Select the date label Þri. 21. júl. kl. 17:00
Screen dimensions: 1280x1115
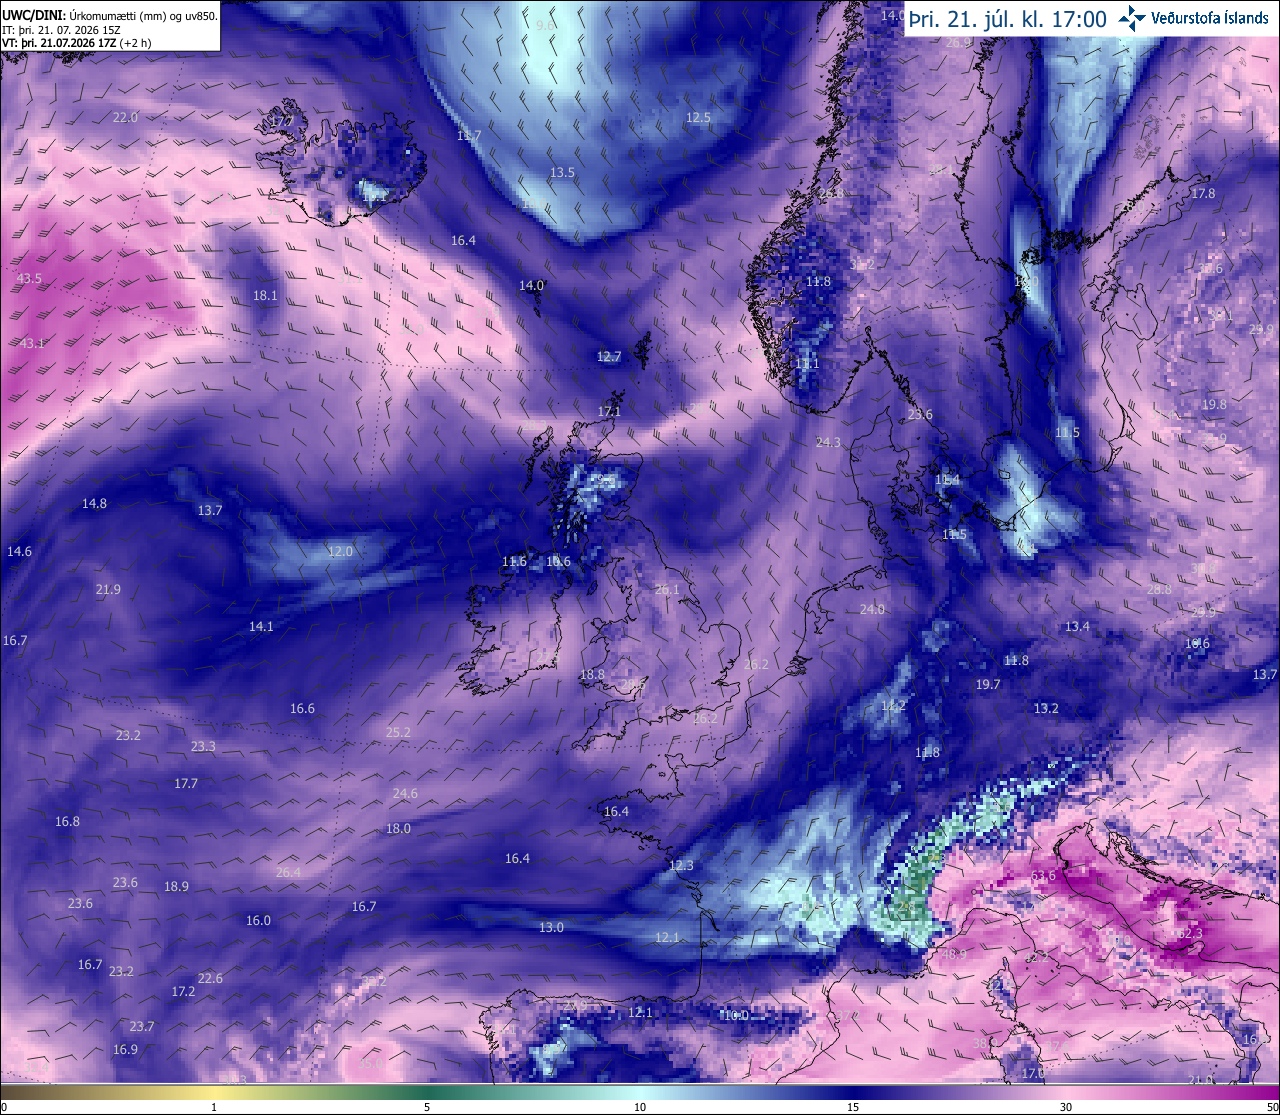[1007, 19]
